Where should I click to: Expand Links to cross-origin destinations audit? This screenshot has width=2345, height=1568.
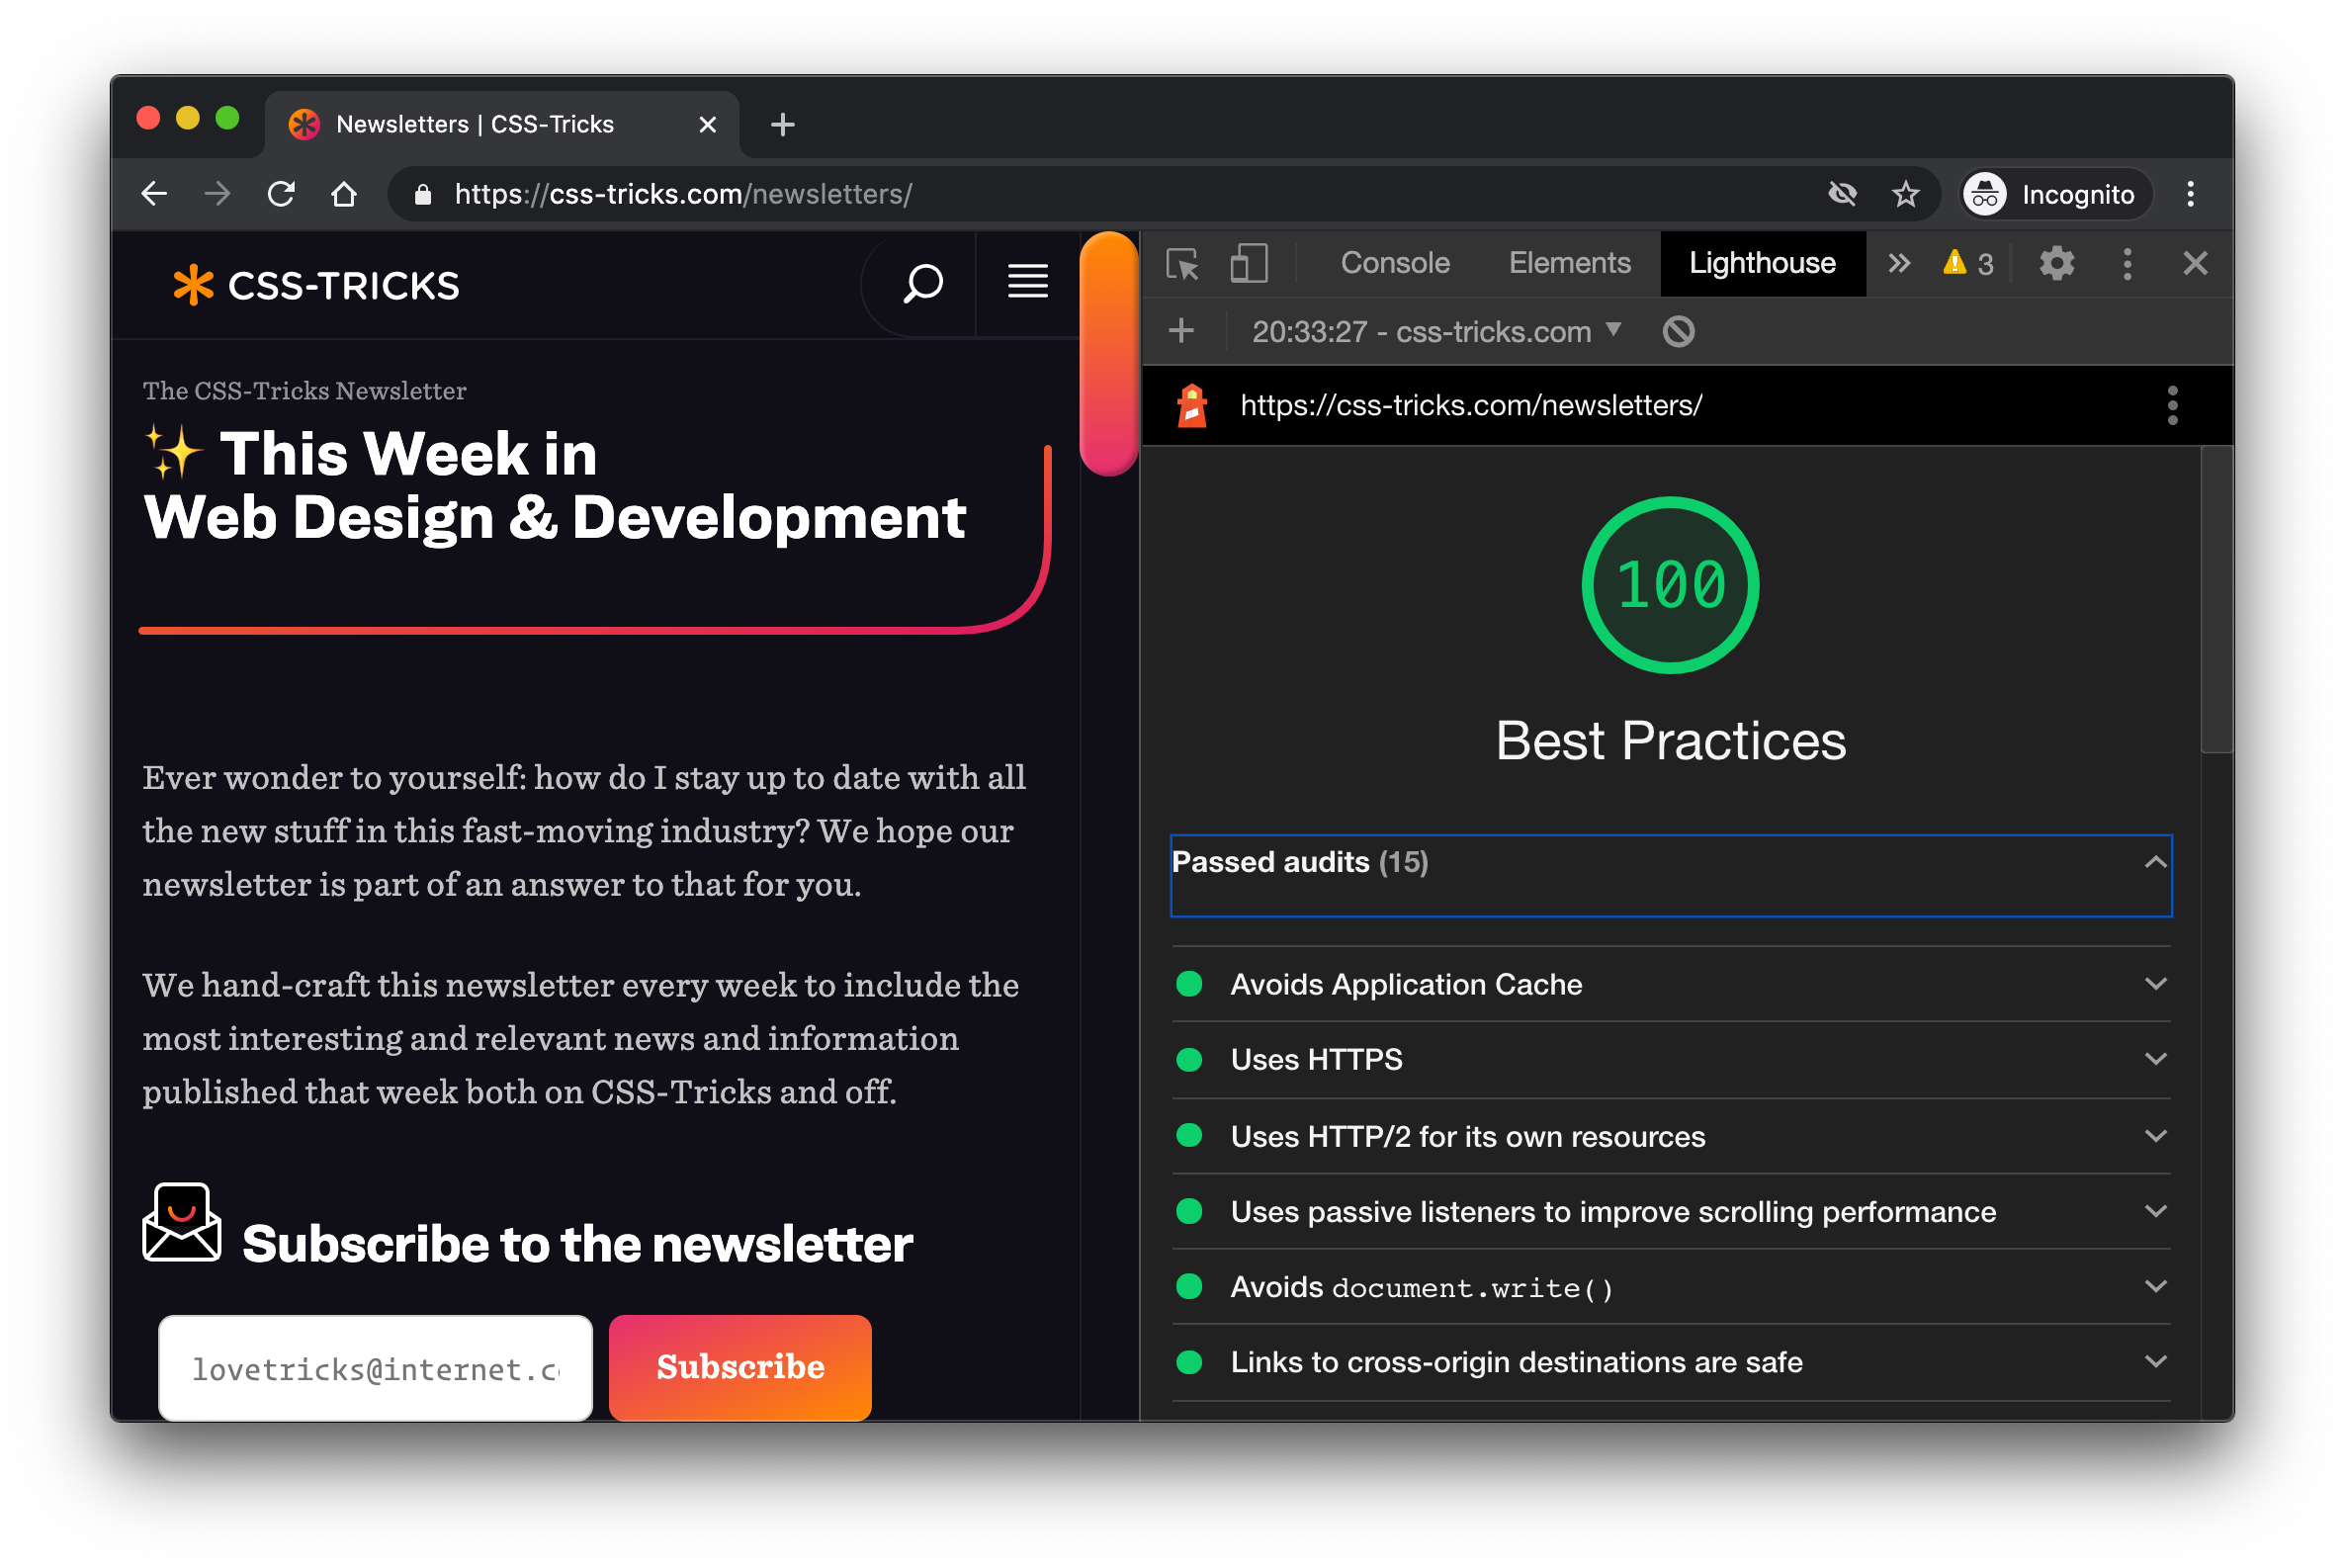point(1670,1362)
